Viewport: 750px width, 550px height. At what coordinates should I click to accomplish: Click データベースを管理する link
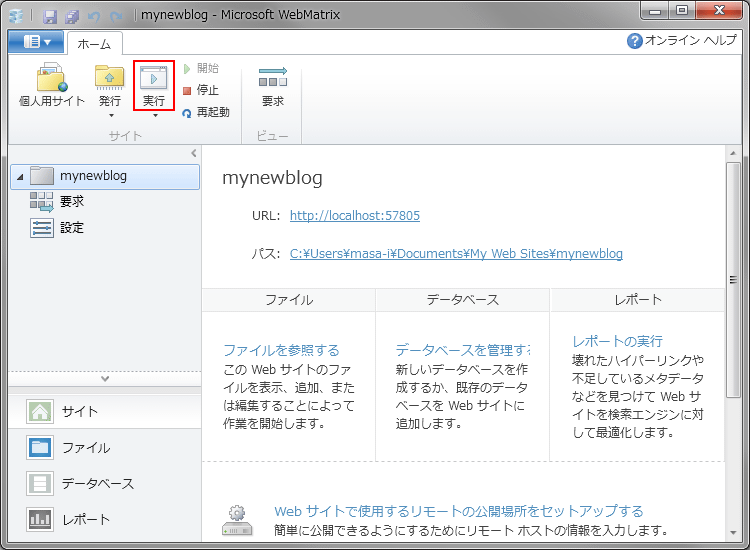[x=463, y=350]
